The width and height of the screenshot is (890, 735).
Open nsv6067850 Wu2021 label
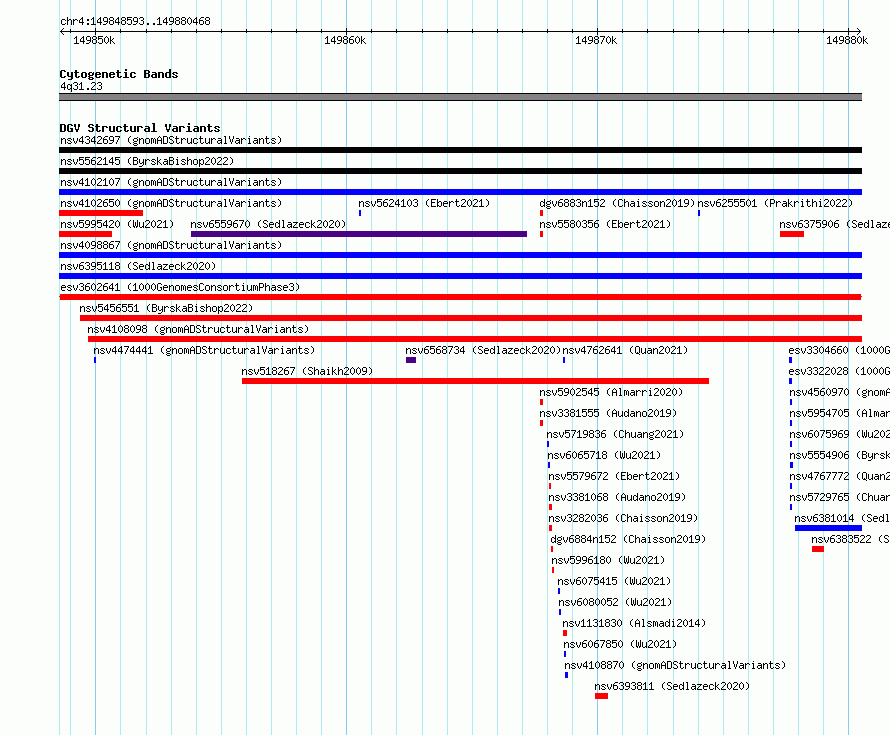pyautogui.click(x=620, y=644)
